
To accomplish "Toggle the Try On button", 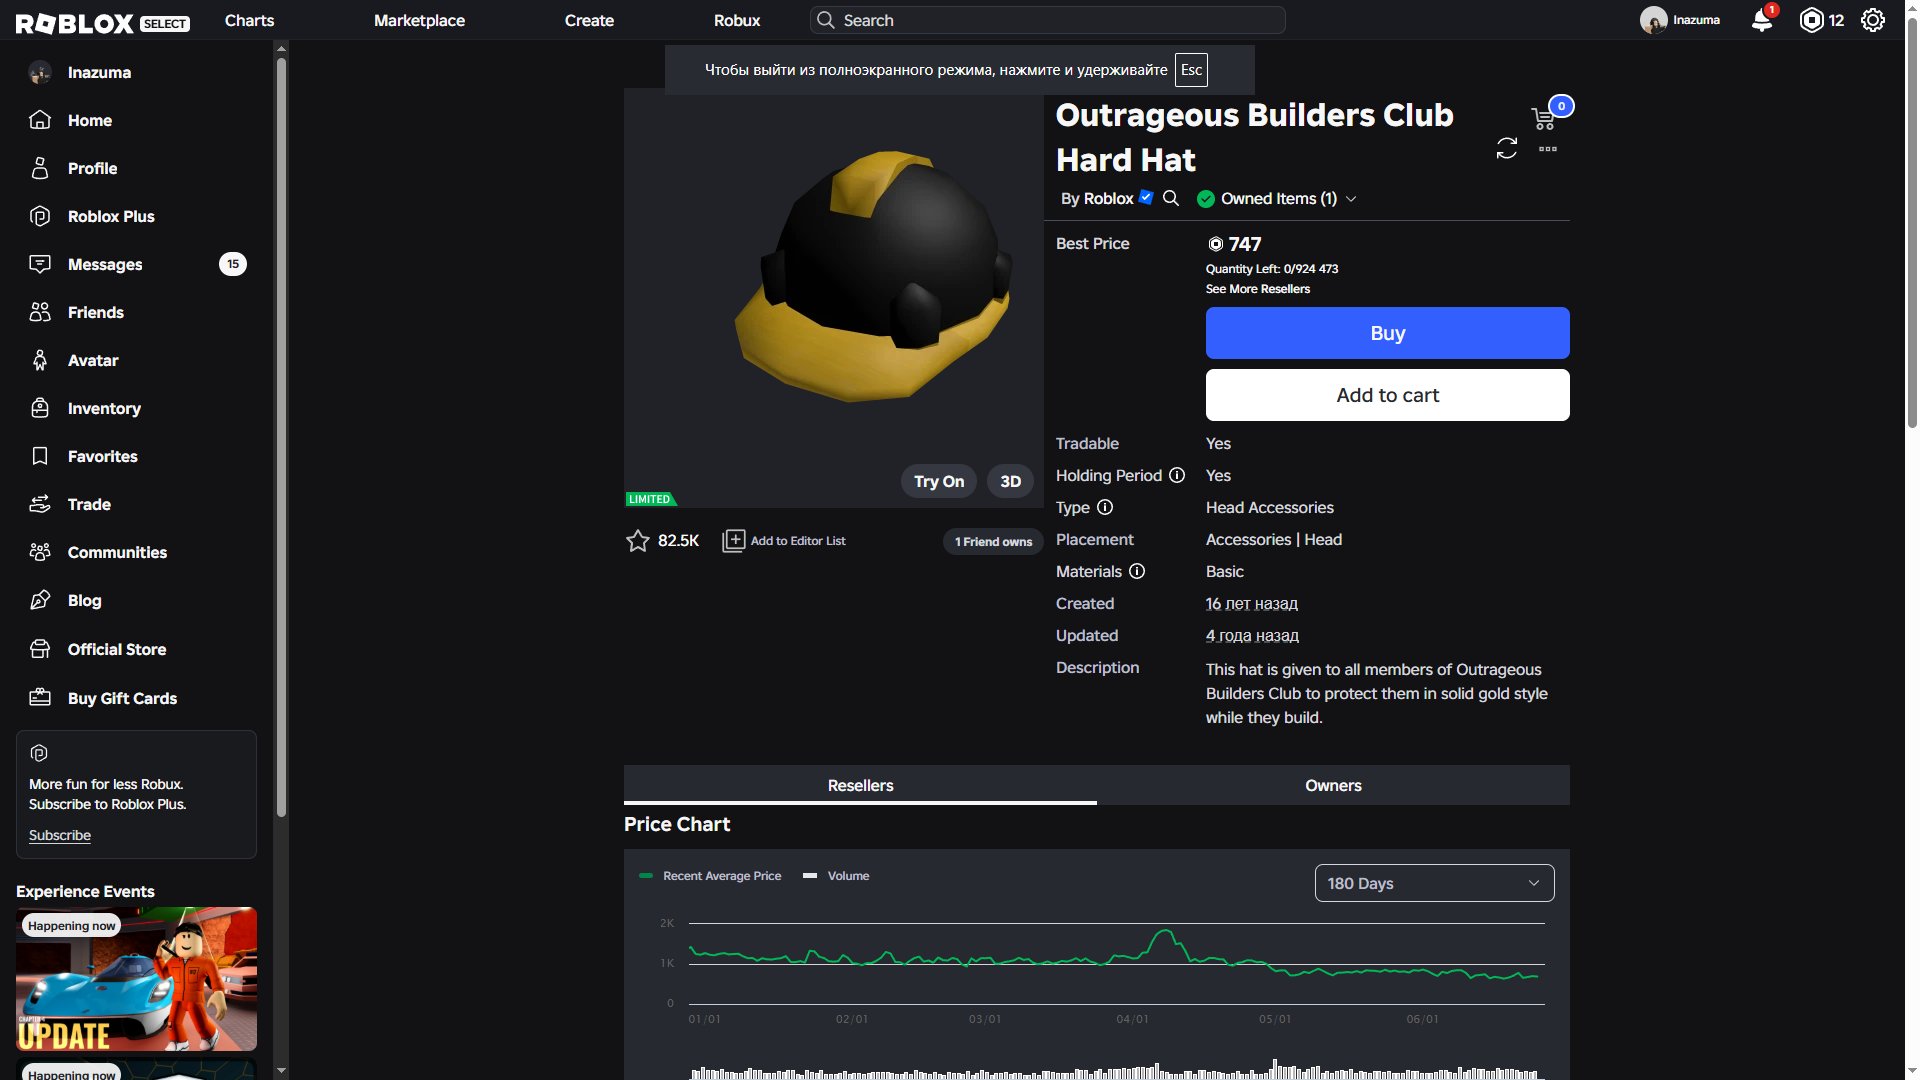I will 939,481.
